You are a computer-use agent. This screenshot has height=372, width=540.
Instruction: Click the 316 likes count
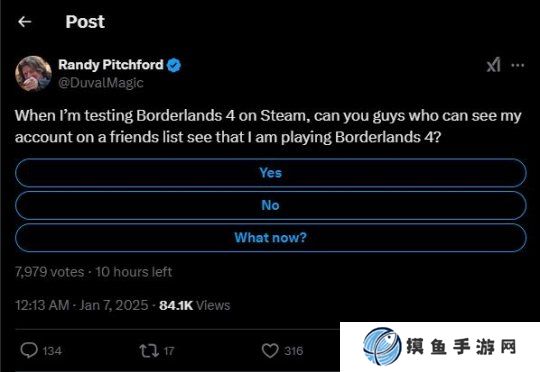[x=294, y=351]
